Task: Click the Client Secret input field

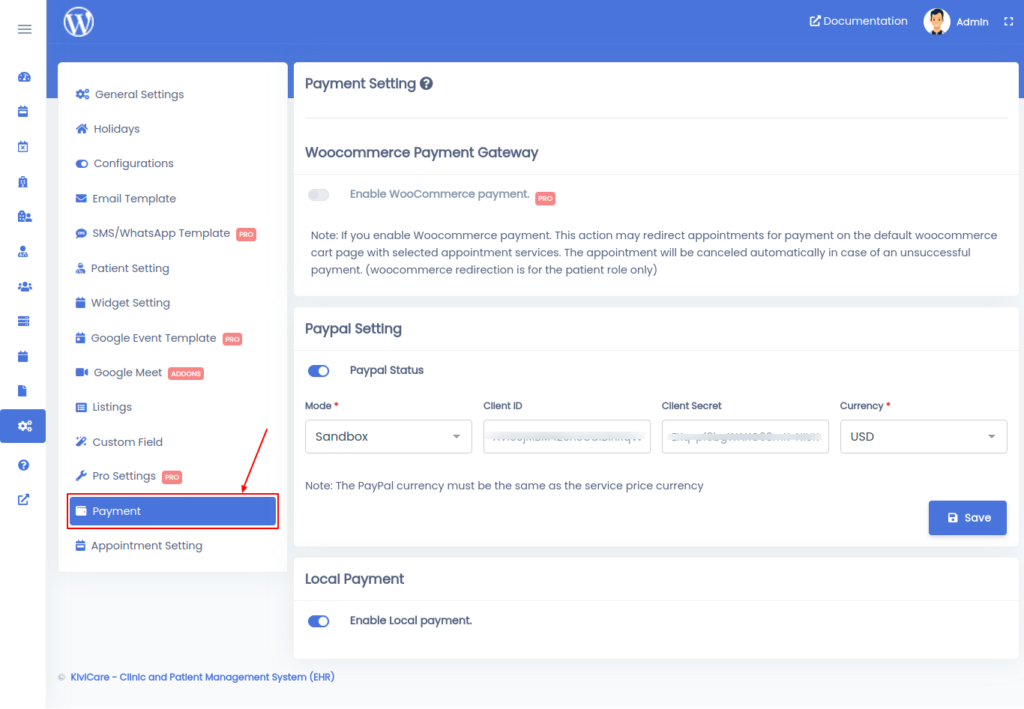Action: pos(745,436)
